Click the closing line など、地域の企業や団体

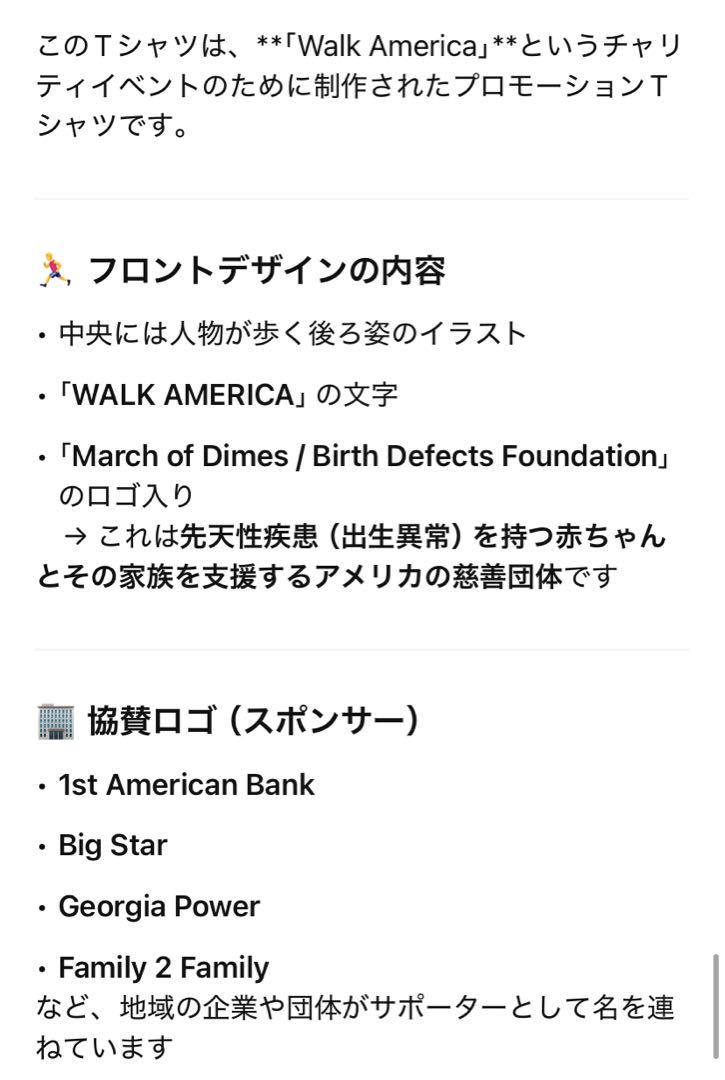355,1026
